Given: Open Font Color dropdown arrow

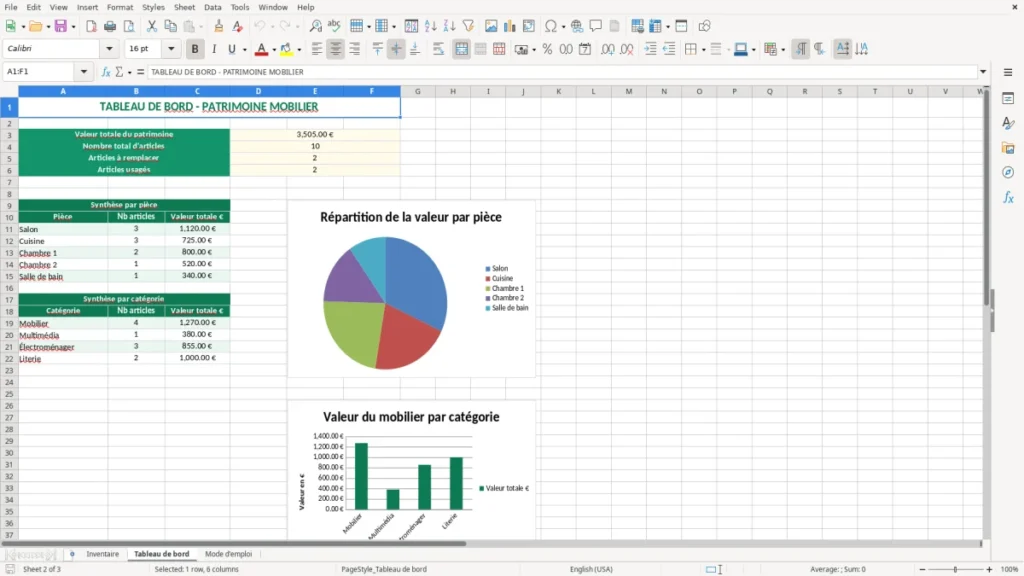Looking at the screenshot, I should [x=274, y=50].
